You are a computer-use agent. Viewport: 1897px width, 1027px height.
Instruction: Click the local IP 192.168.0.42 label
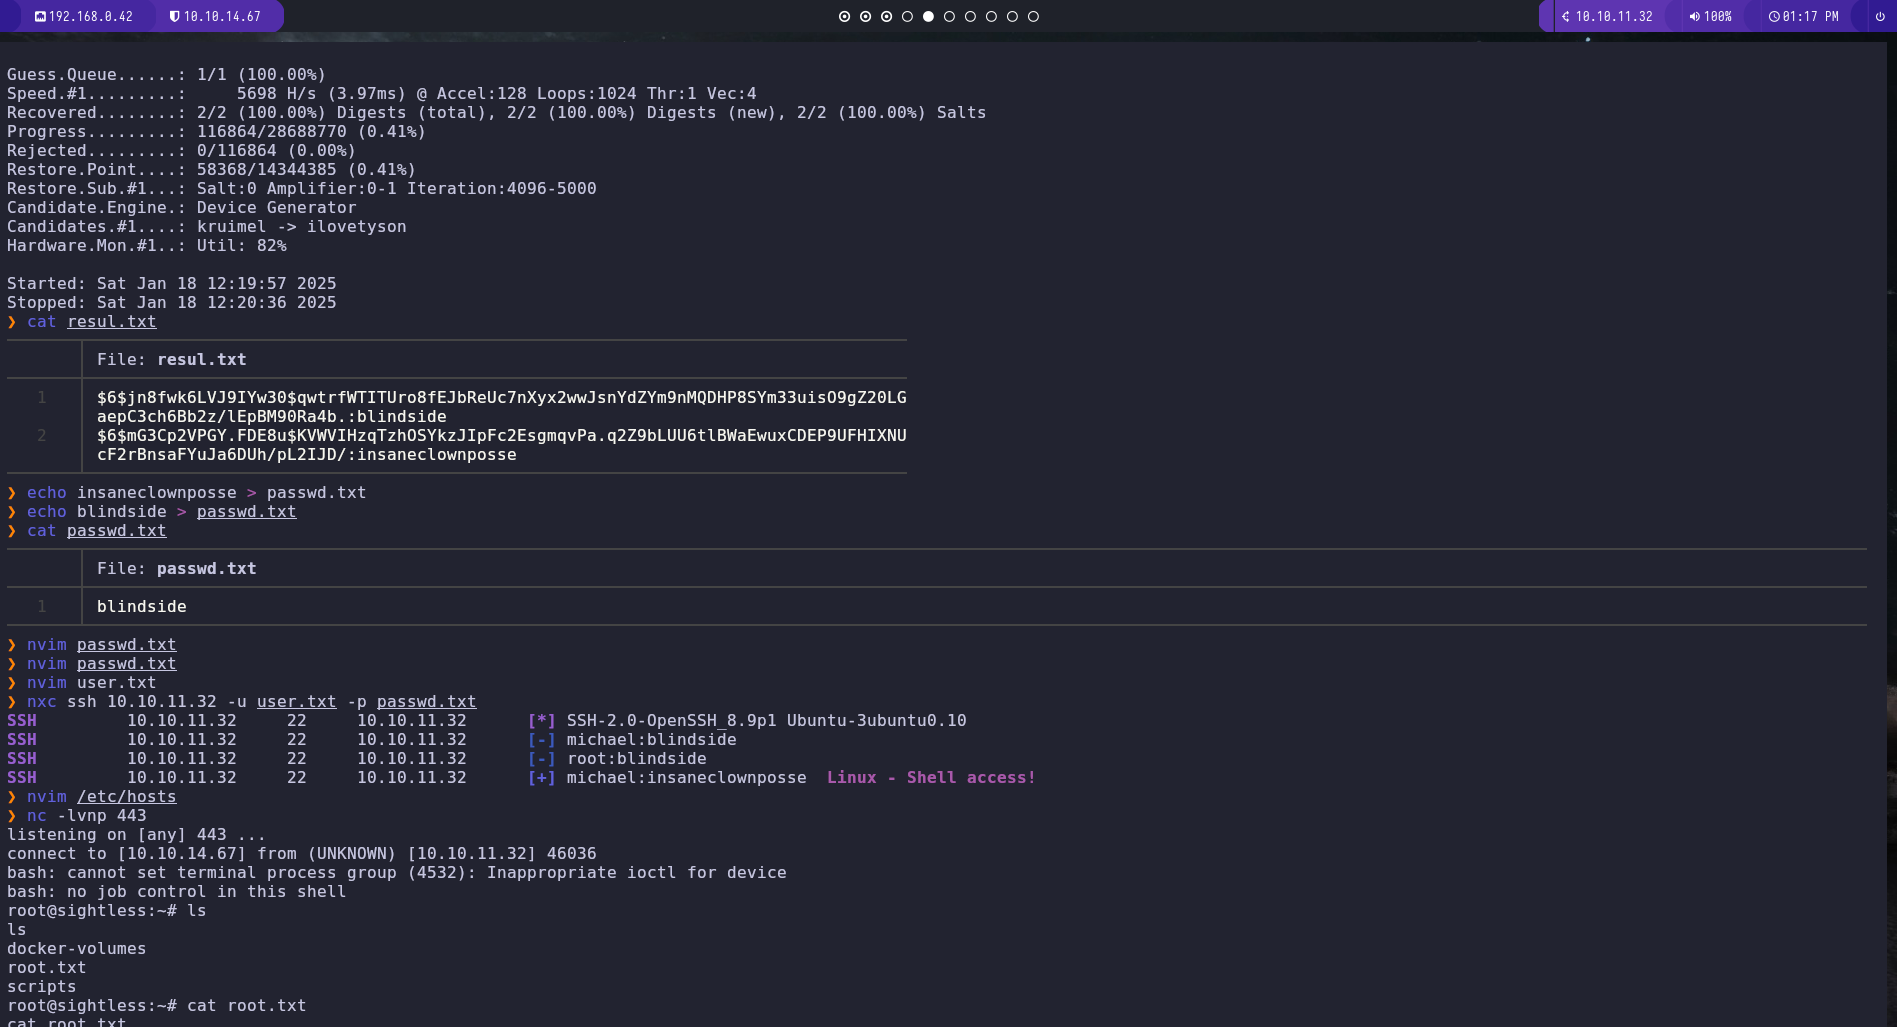tap(91, 17)
